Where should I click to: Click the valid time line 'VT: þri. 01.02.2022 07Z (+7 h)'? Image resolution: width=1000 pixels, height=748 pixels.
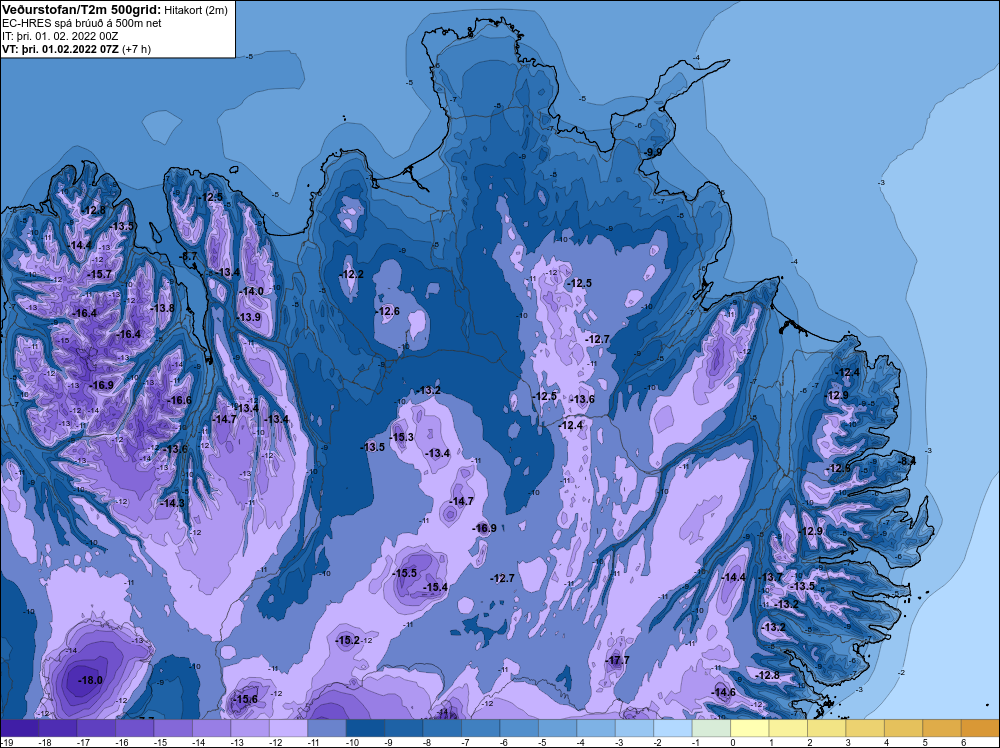coord(77,49)
